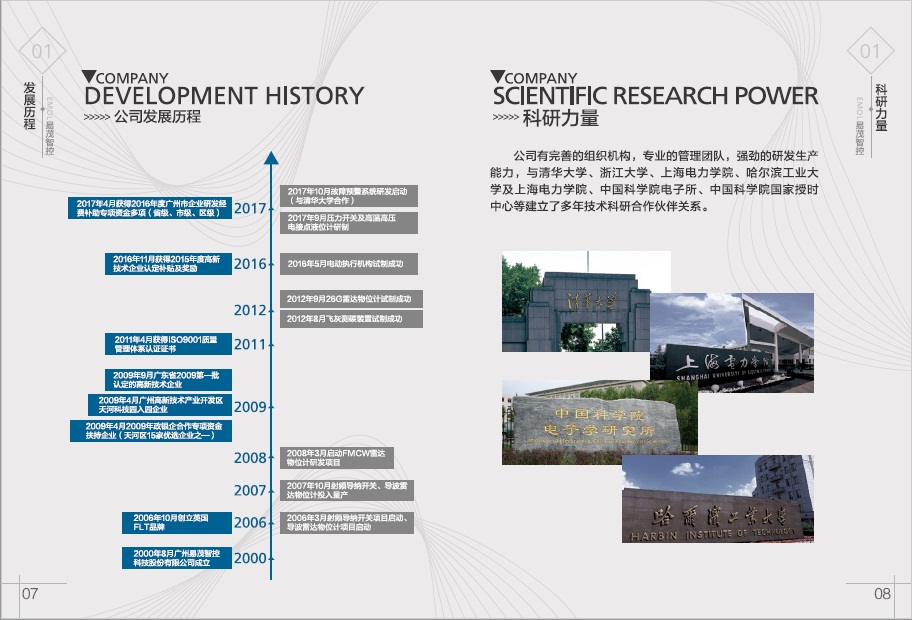912x620 pixels.
Task: Click the top-right diamond 01 badge
Action: pyautogui.click(x=870, y=51)
